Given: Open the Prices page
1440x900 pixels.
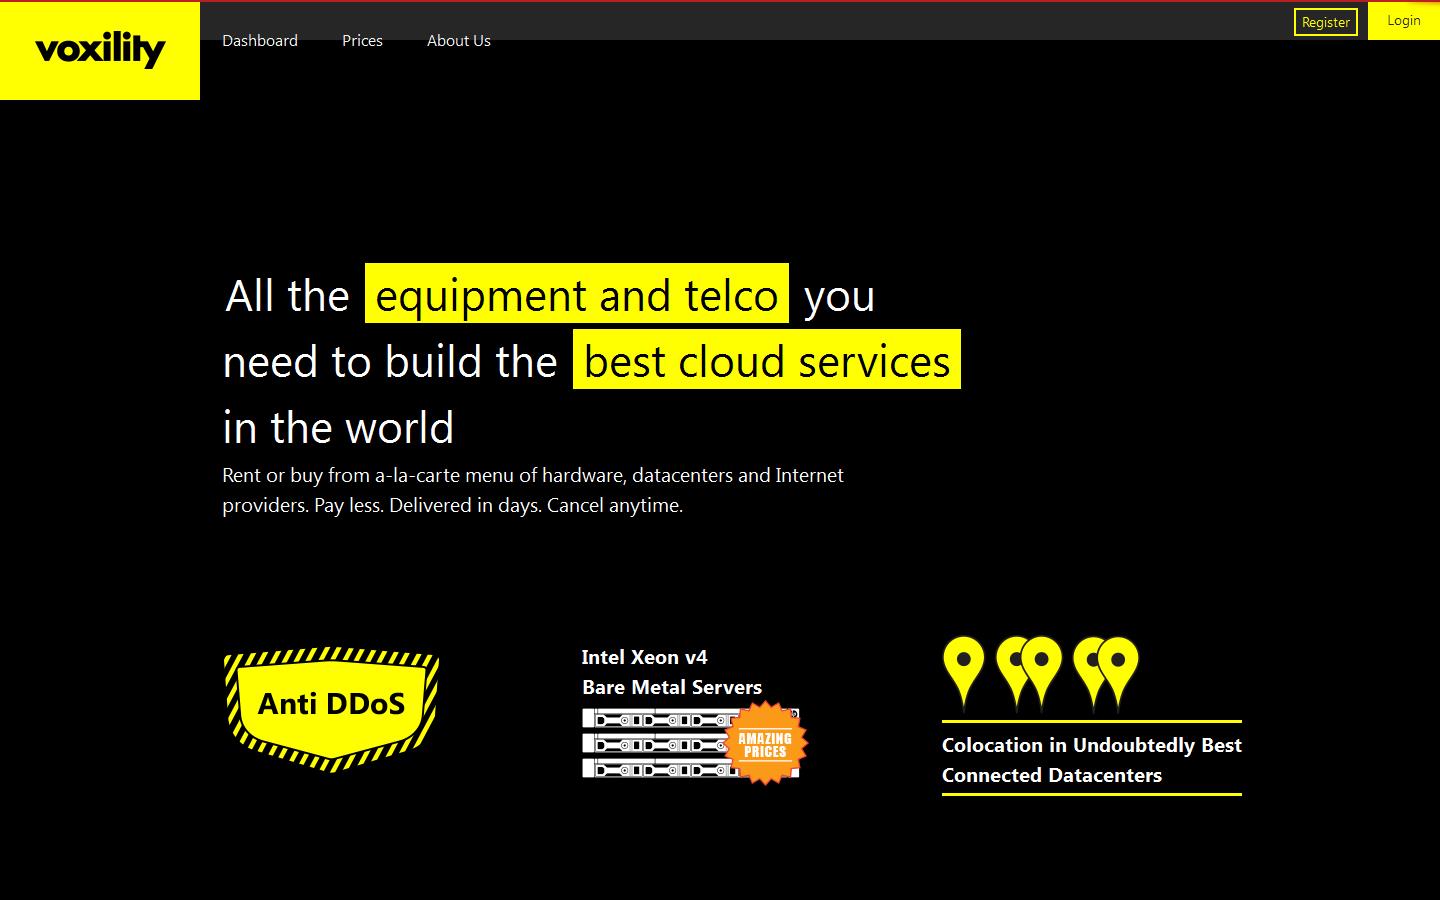Looking at the screenshot, I should [x=362, y=41].
